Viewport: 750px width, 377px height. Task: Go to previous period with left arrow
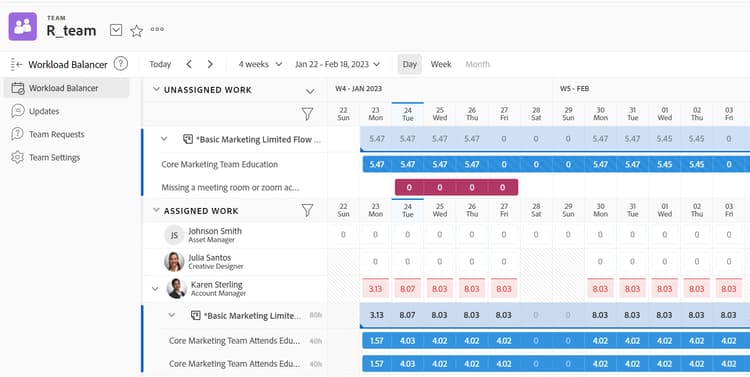click(189, 64)
